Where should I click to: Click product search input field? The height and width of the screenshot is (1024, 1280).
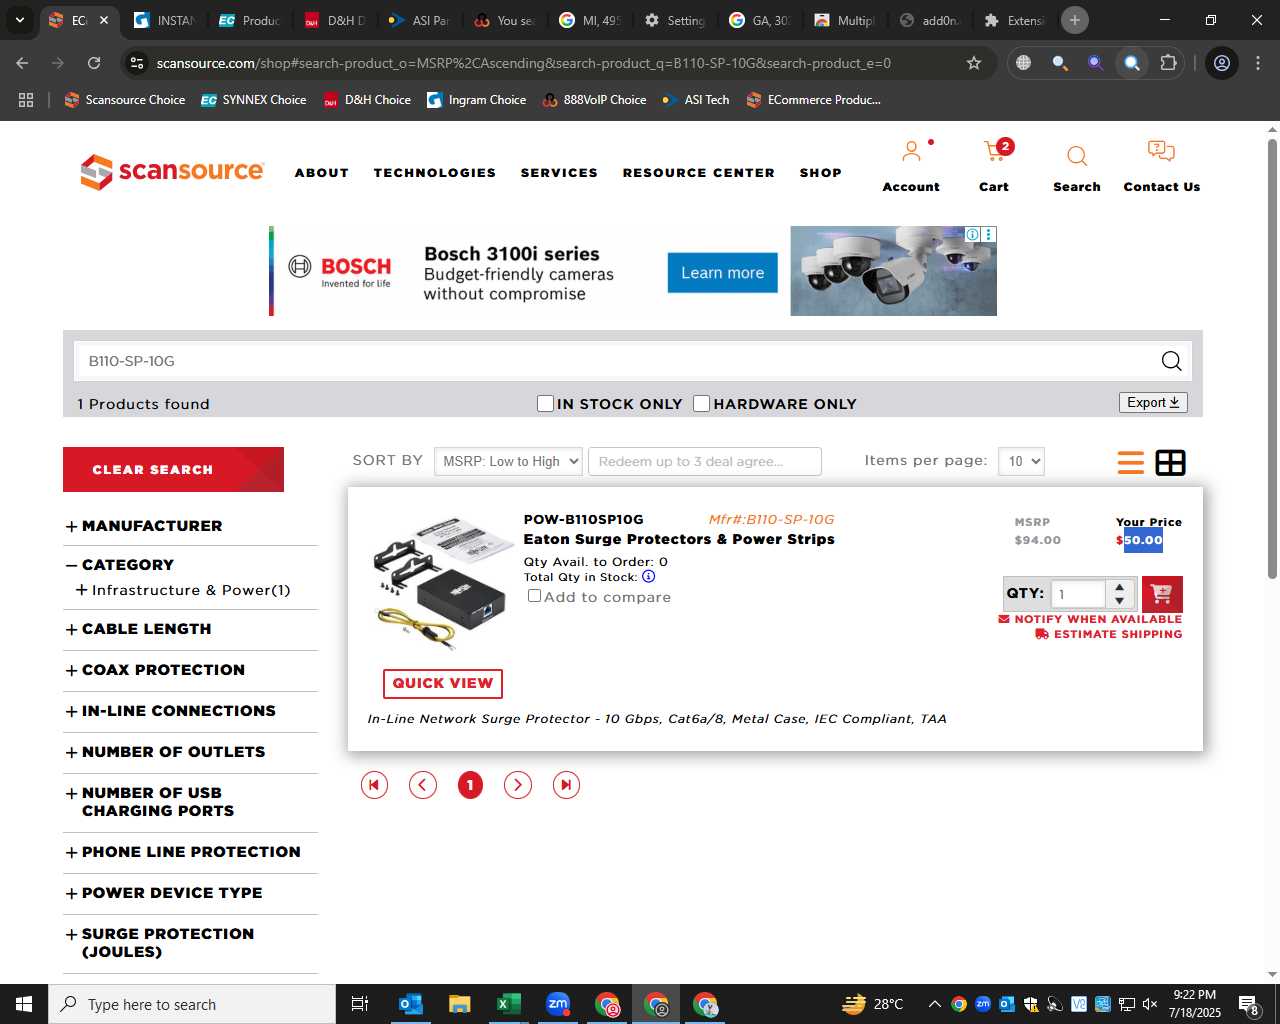[615, 361]
